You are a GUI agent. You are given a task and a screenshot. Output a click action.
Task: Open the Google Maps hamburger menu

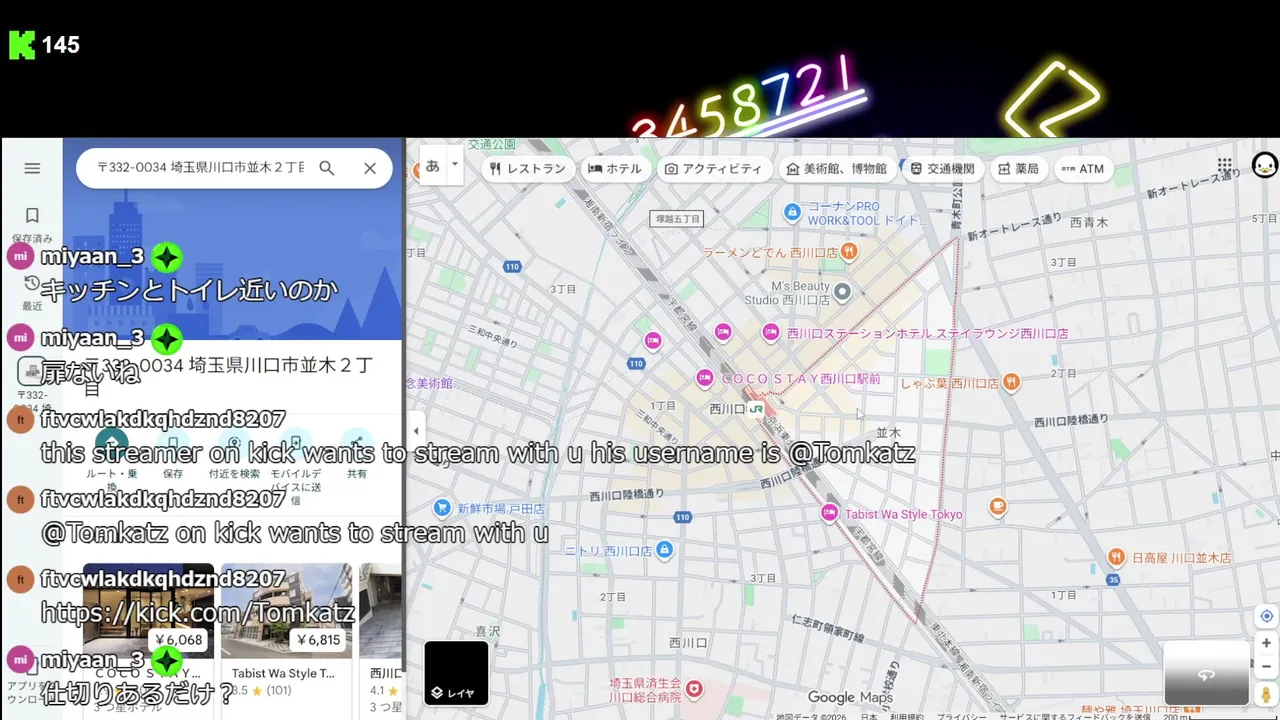coord(32,168)
